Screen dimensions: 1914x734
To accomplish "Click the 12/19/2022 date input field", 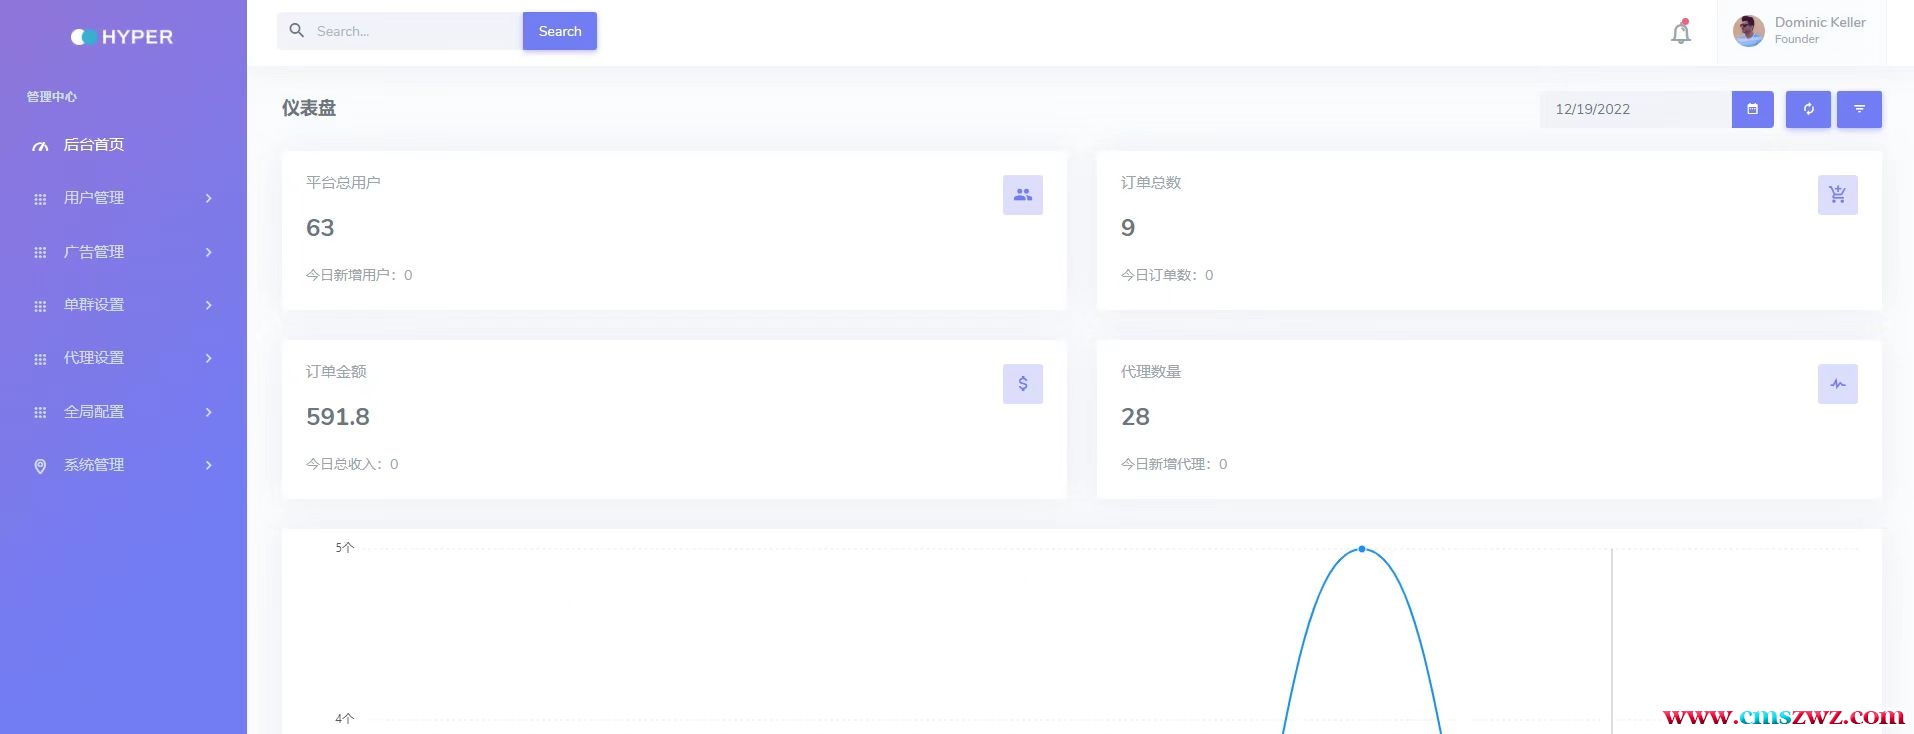I will pyautogui.click(x=1635, y=109).
